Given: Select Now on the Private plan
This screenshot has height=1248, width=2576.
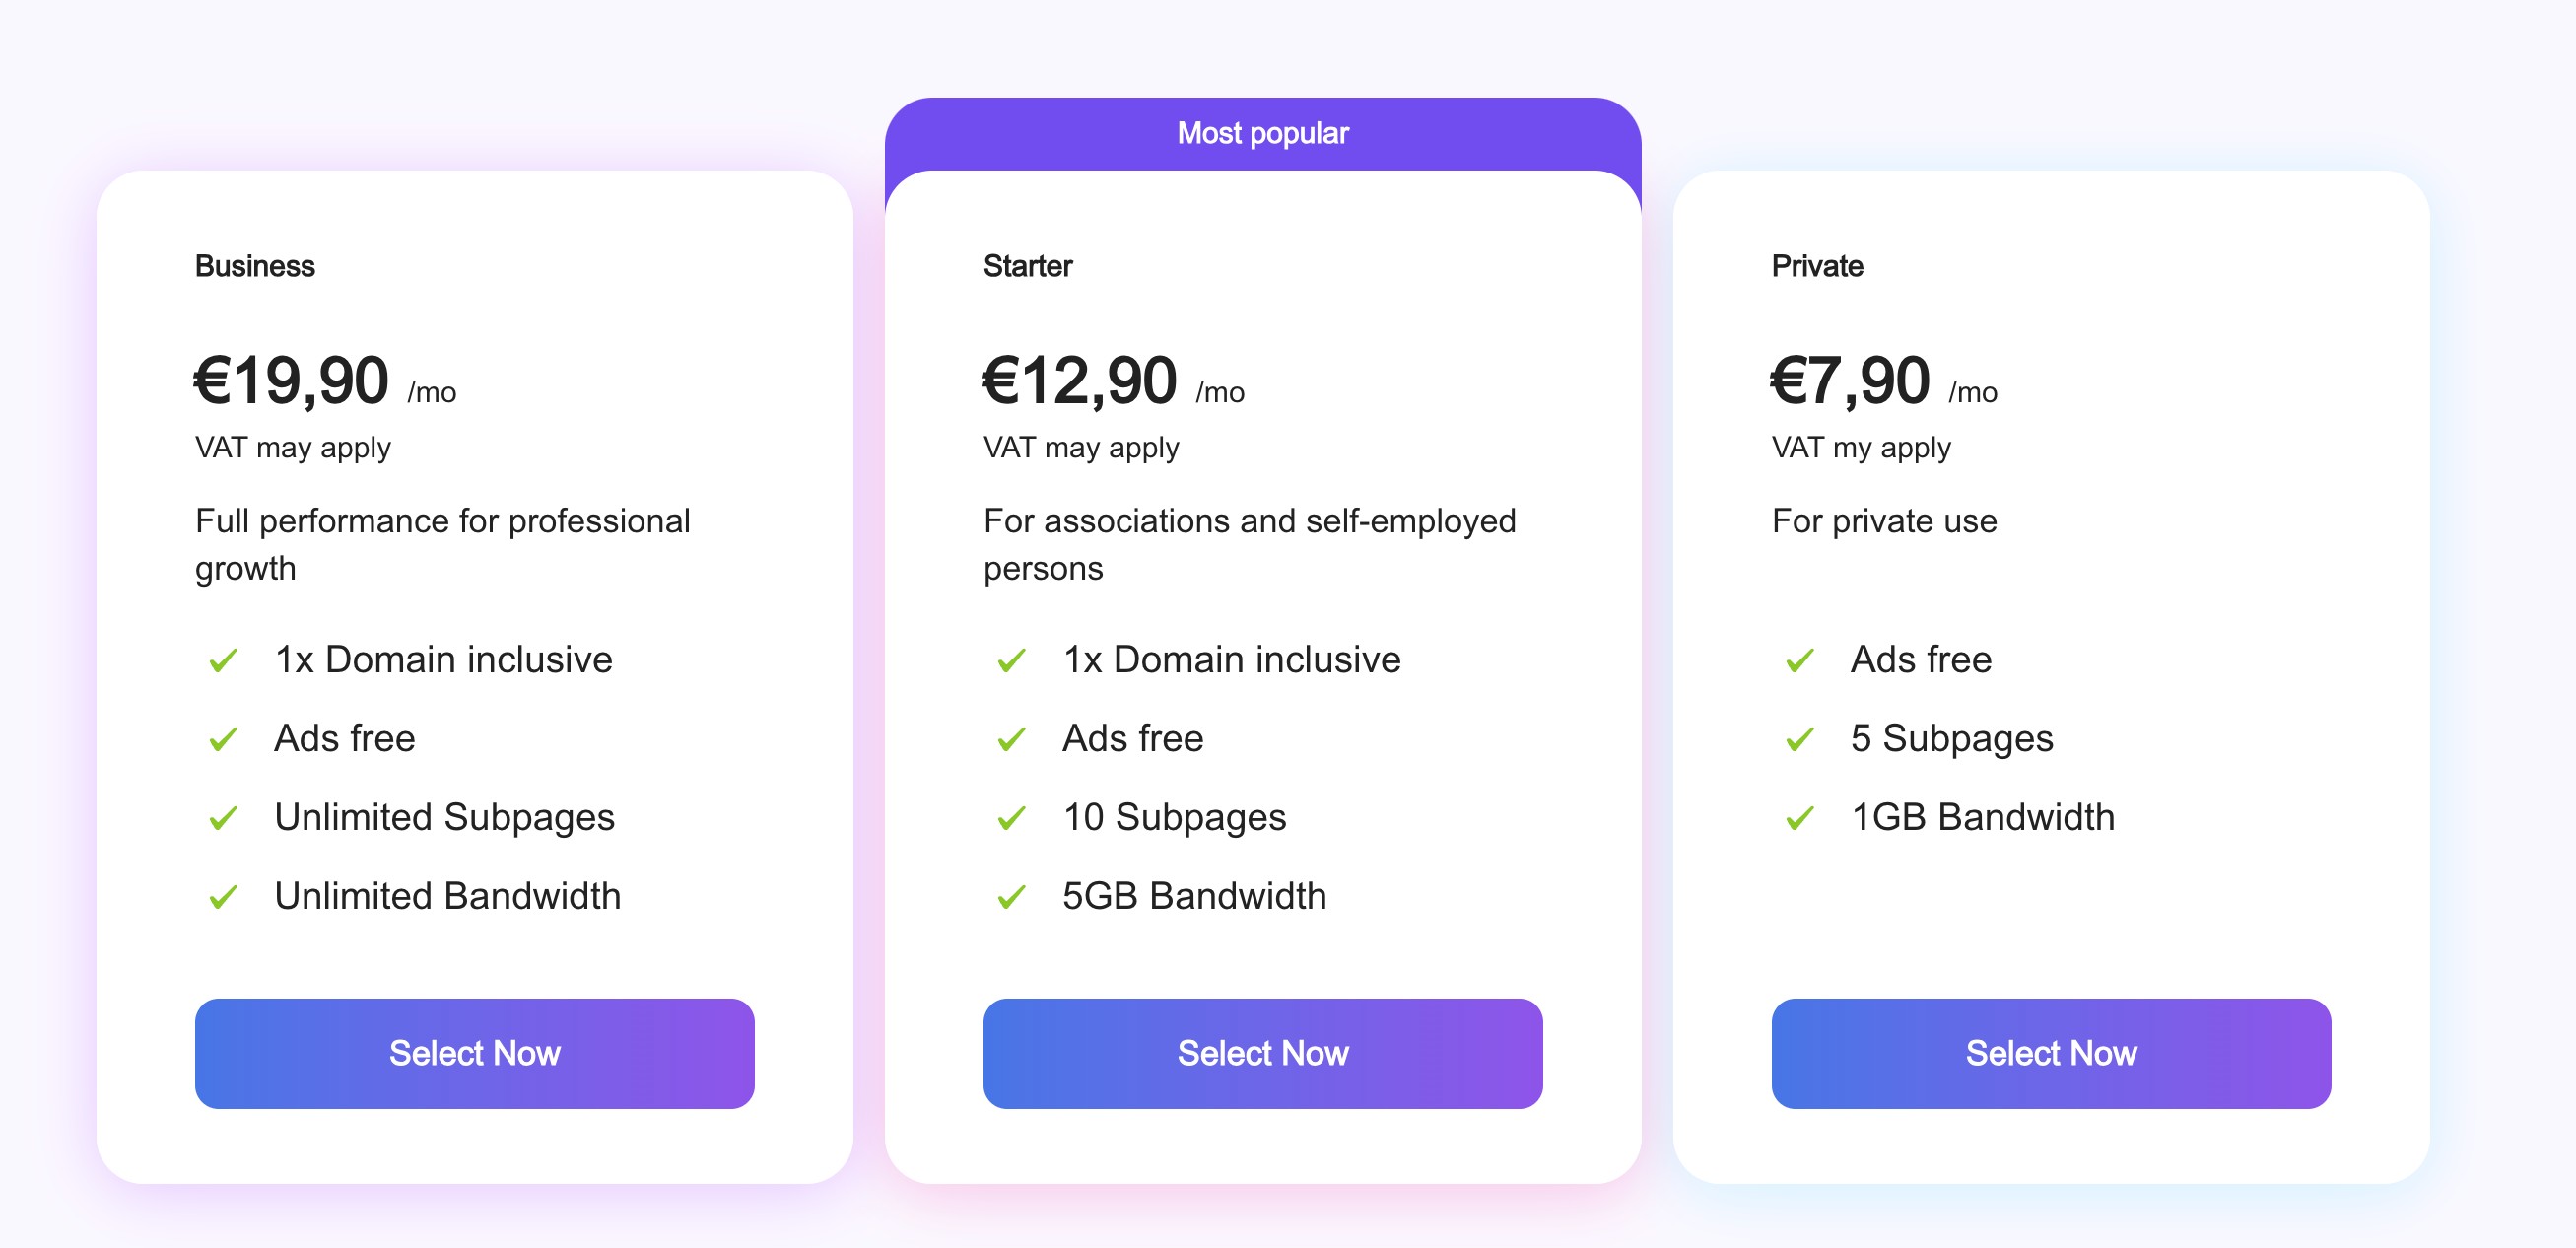Looking at the screenshot, I should tap(2050, 1052).
